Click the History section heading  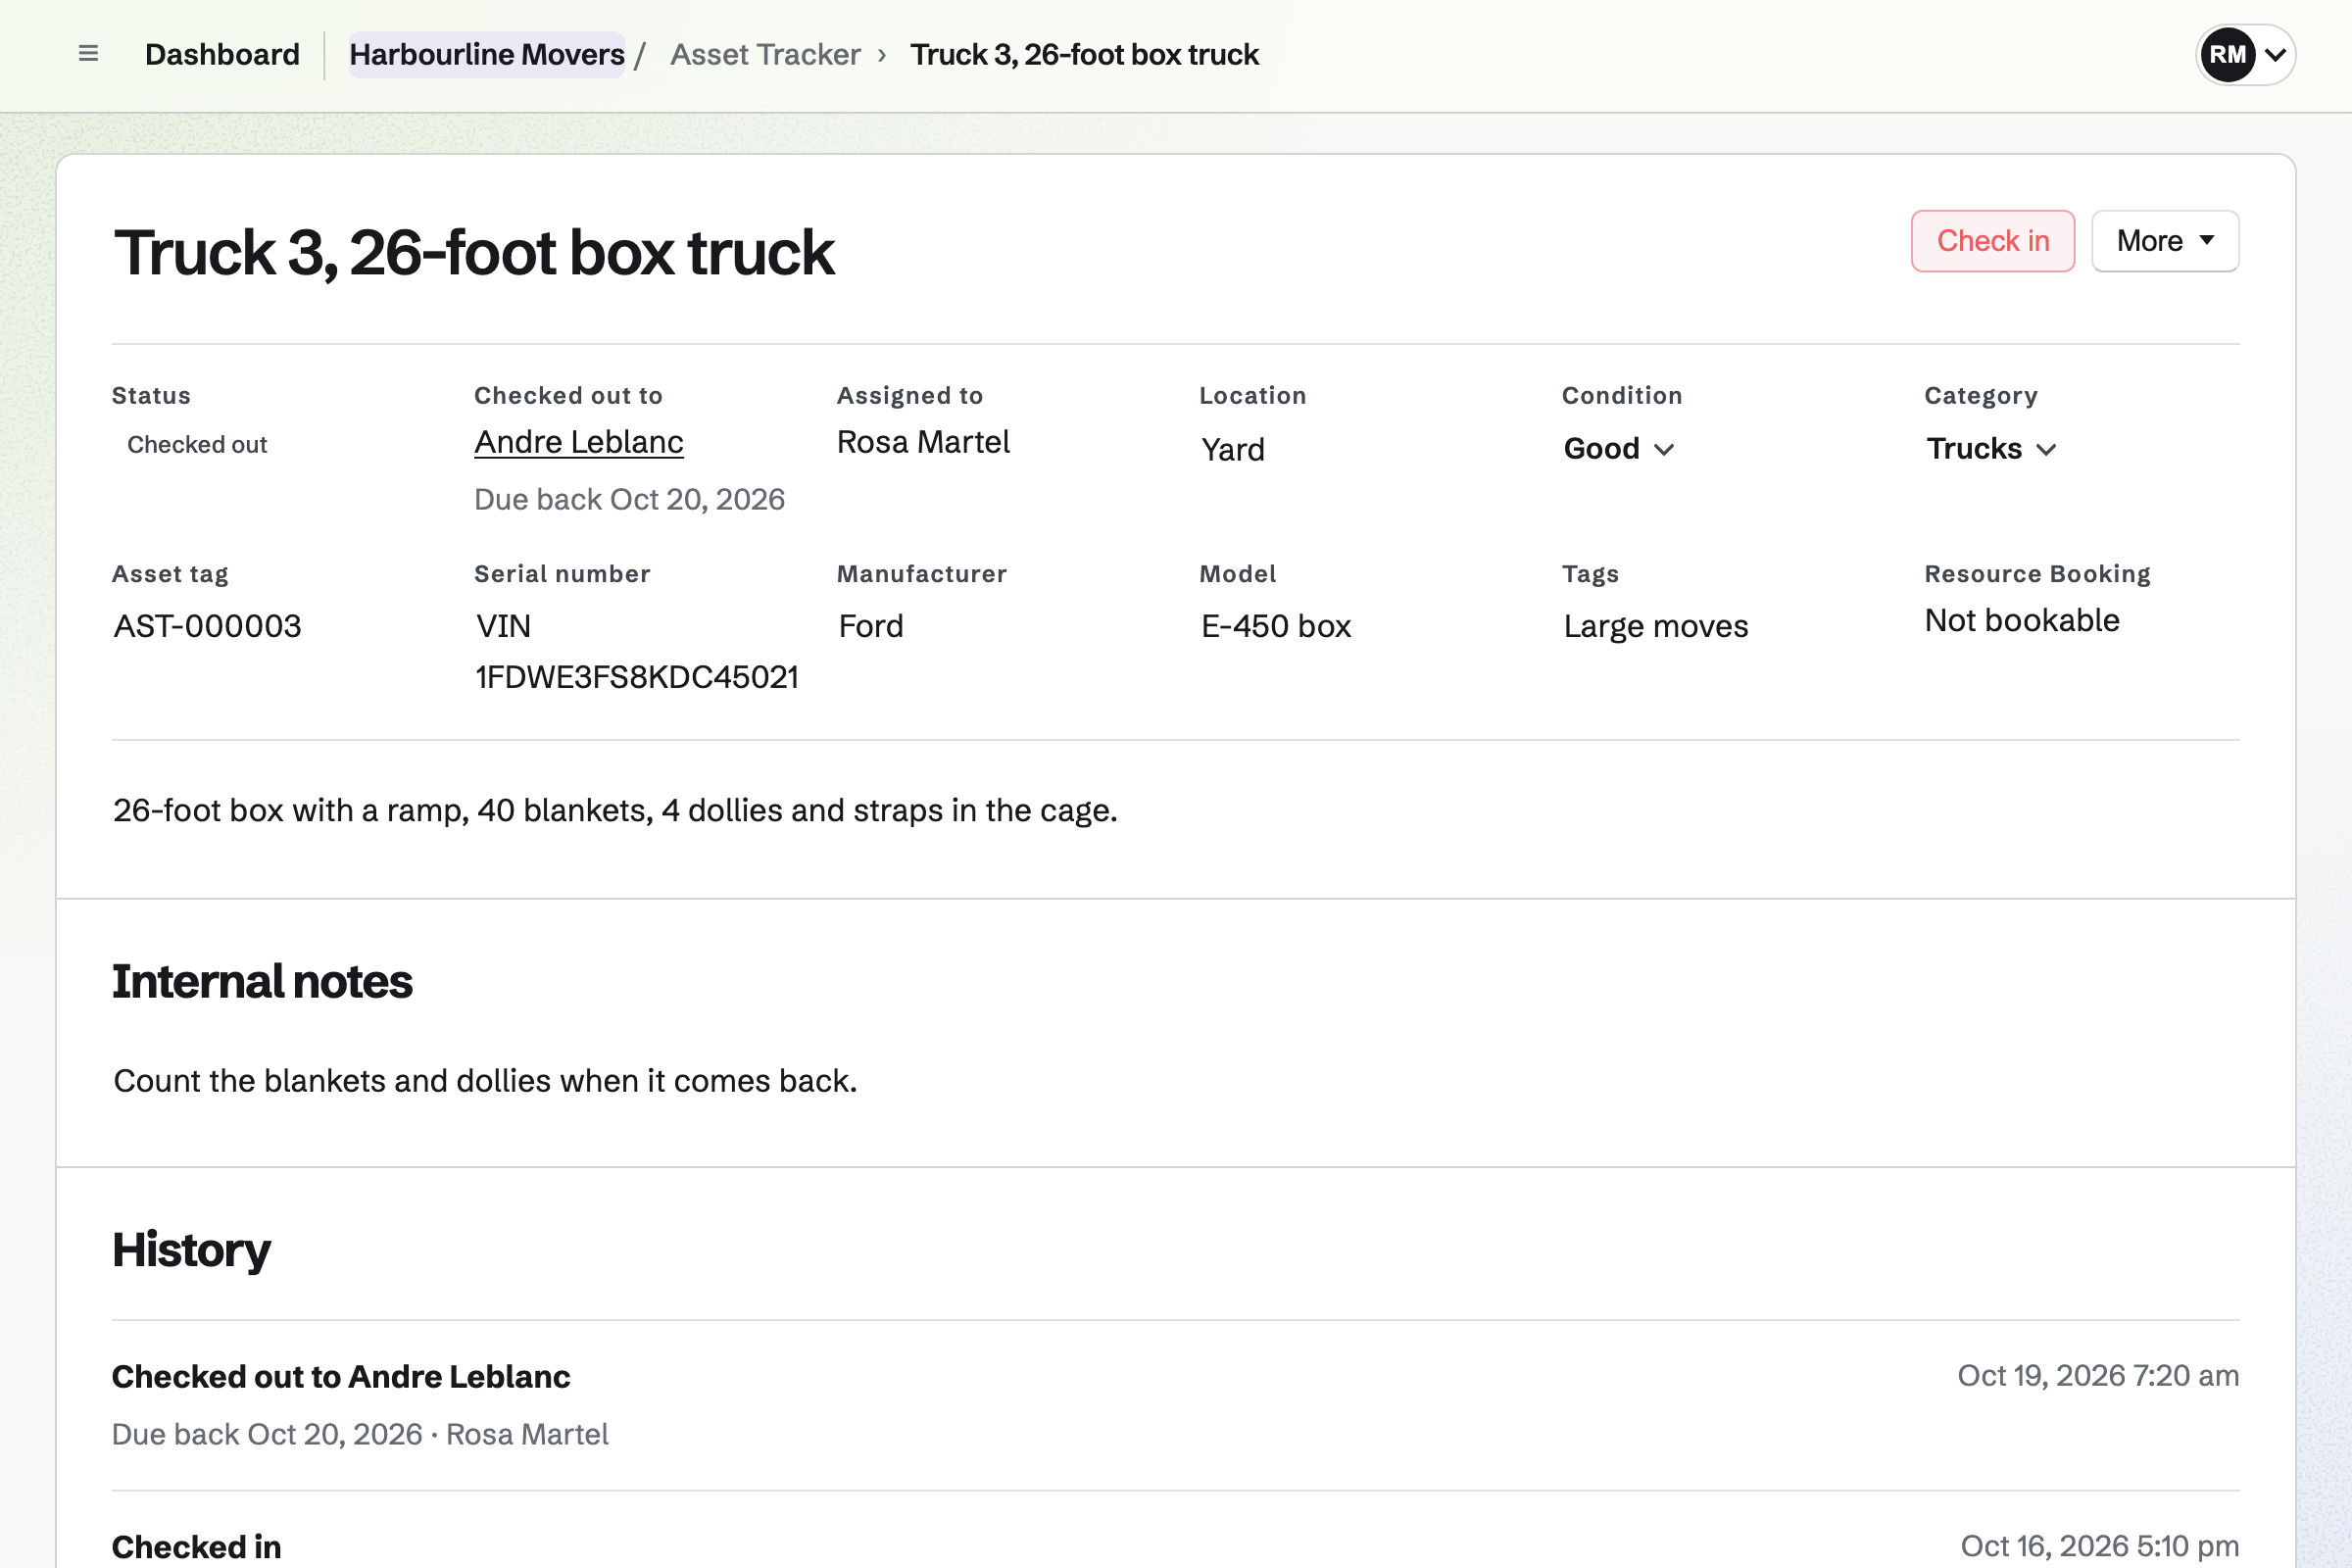(191, 1250)
